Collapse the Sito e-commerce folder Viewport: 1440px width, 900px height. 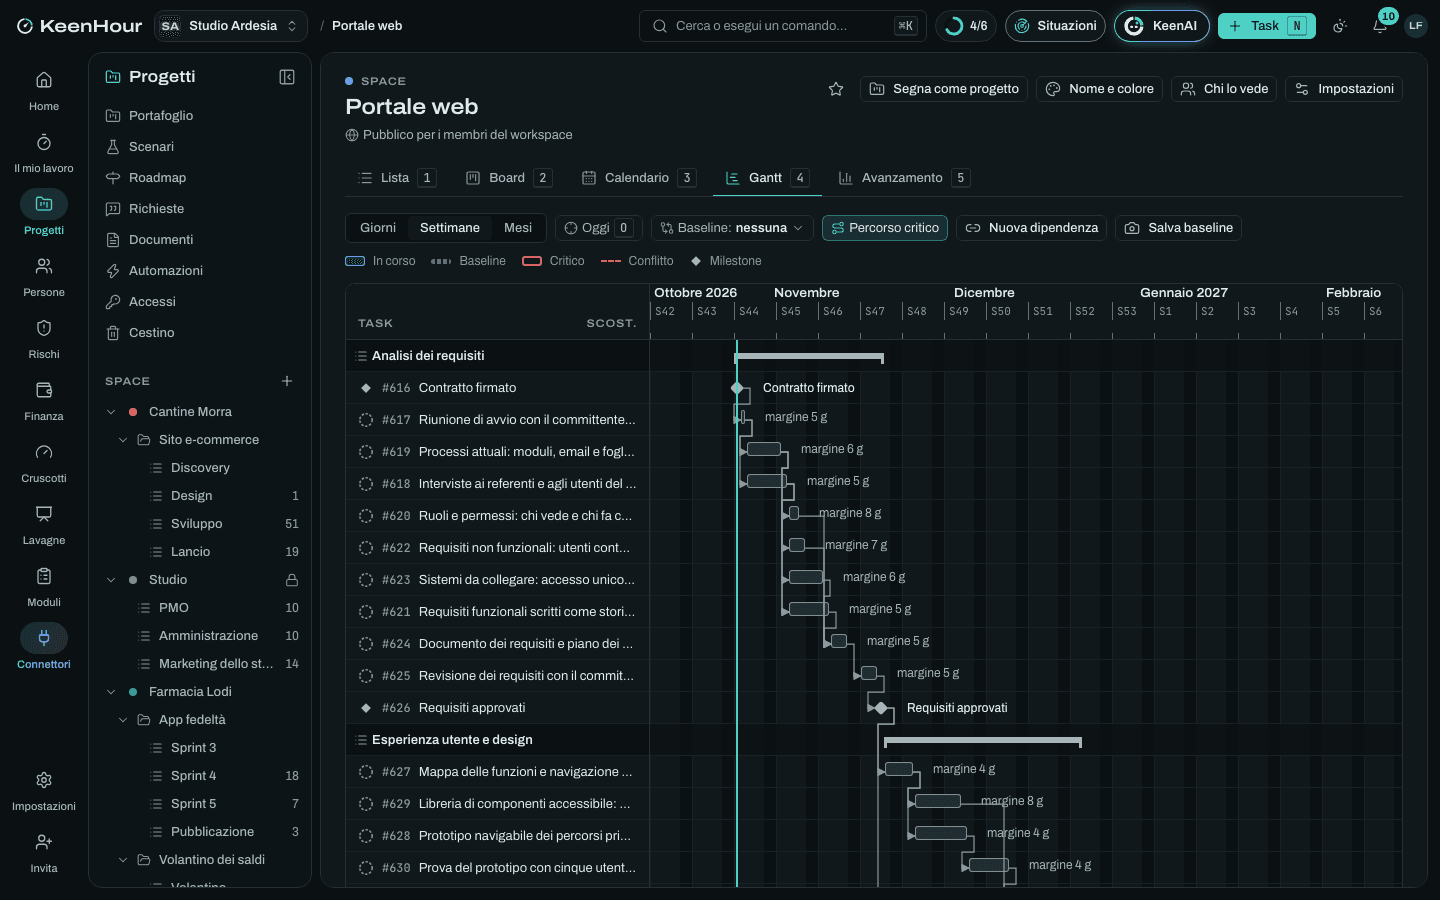pos(123,440)
